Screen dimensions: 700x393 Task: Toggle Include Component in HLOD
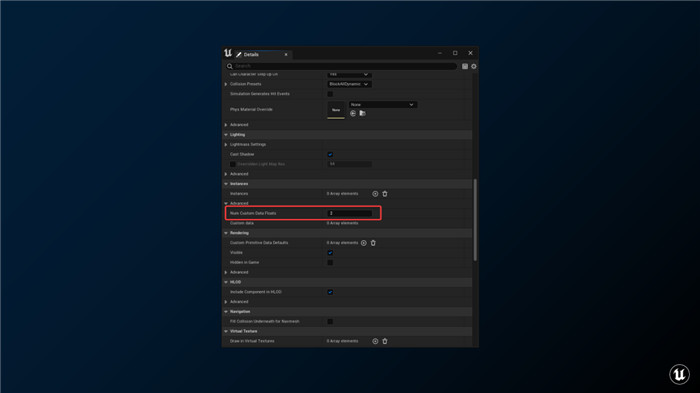click(x=330, y=292)
